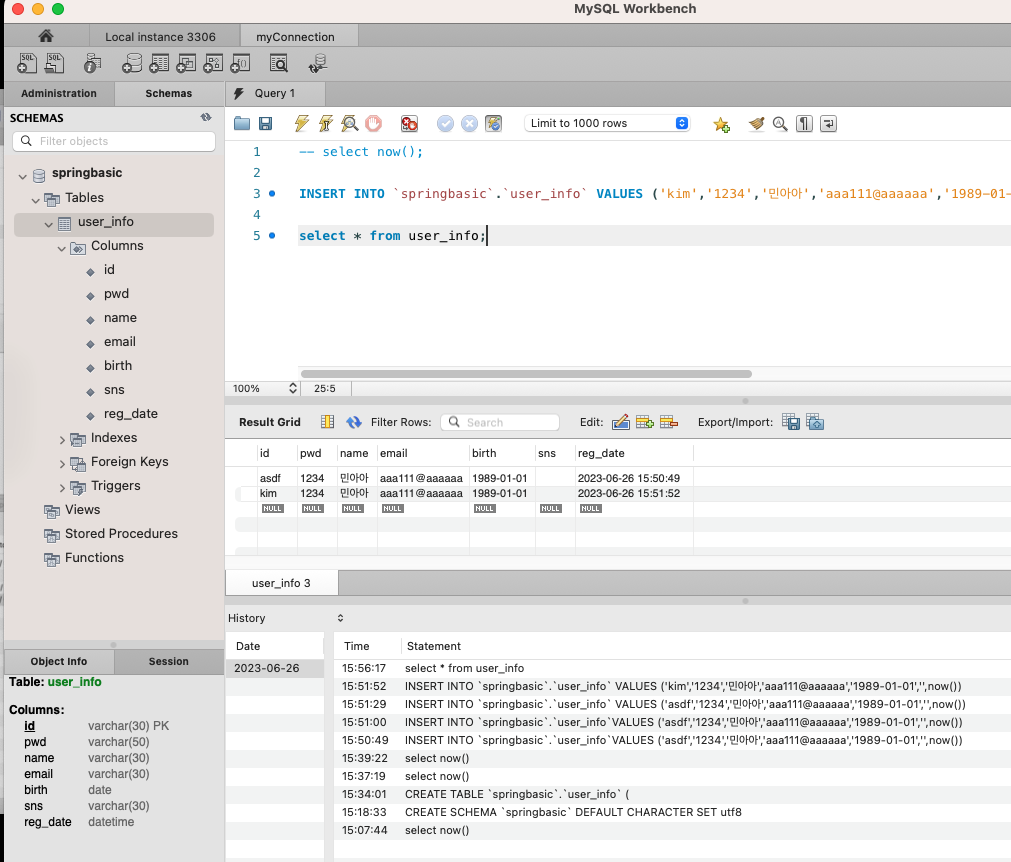Switch to Session tab
The width and height of the screenshot is (1011, 862).
tap(169, 661)
